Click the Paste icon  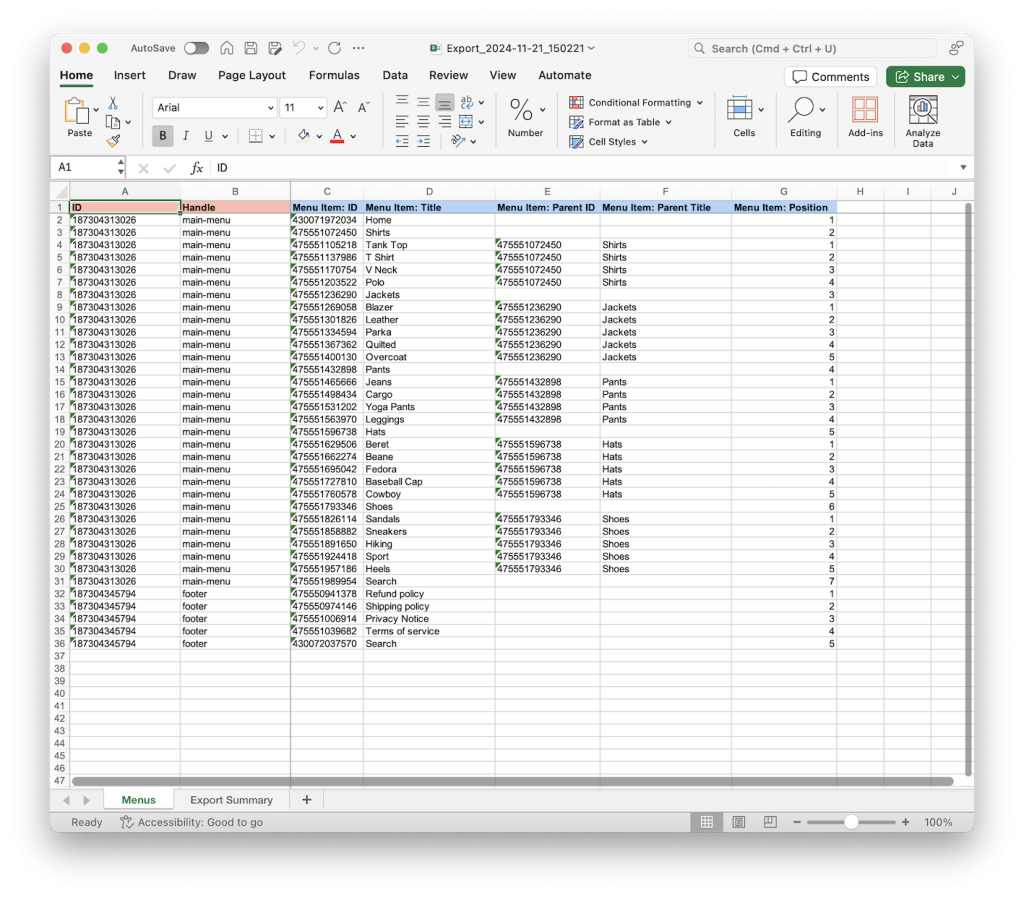[x=79, y=113]
